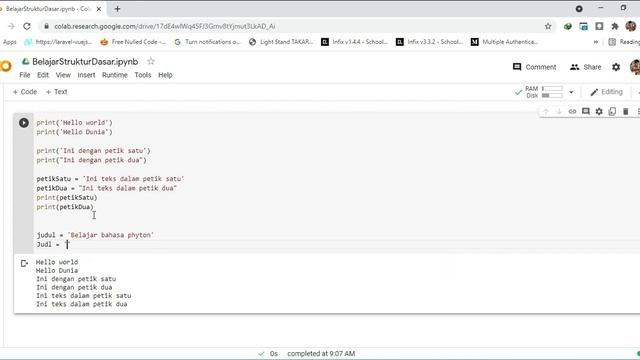Screen dimensions: 640x360
Task: Copy link to cell icon
Action: [572, 111]
